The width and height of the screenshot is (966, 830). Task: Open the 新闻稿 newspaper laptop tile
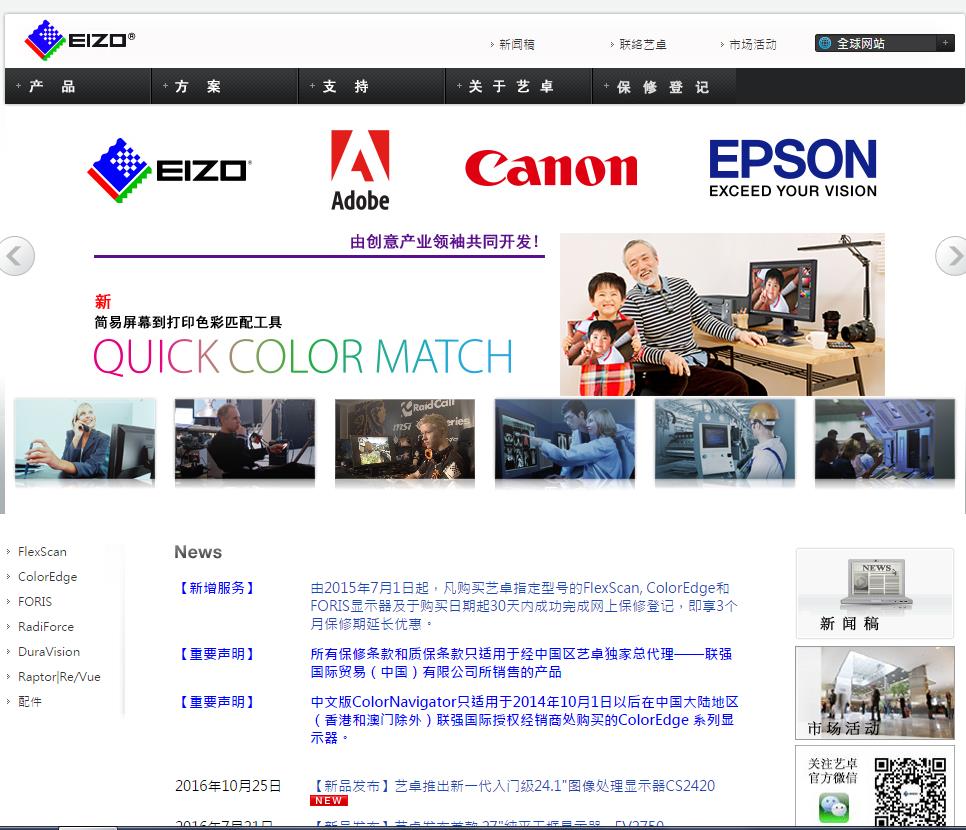point(874,593)
